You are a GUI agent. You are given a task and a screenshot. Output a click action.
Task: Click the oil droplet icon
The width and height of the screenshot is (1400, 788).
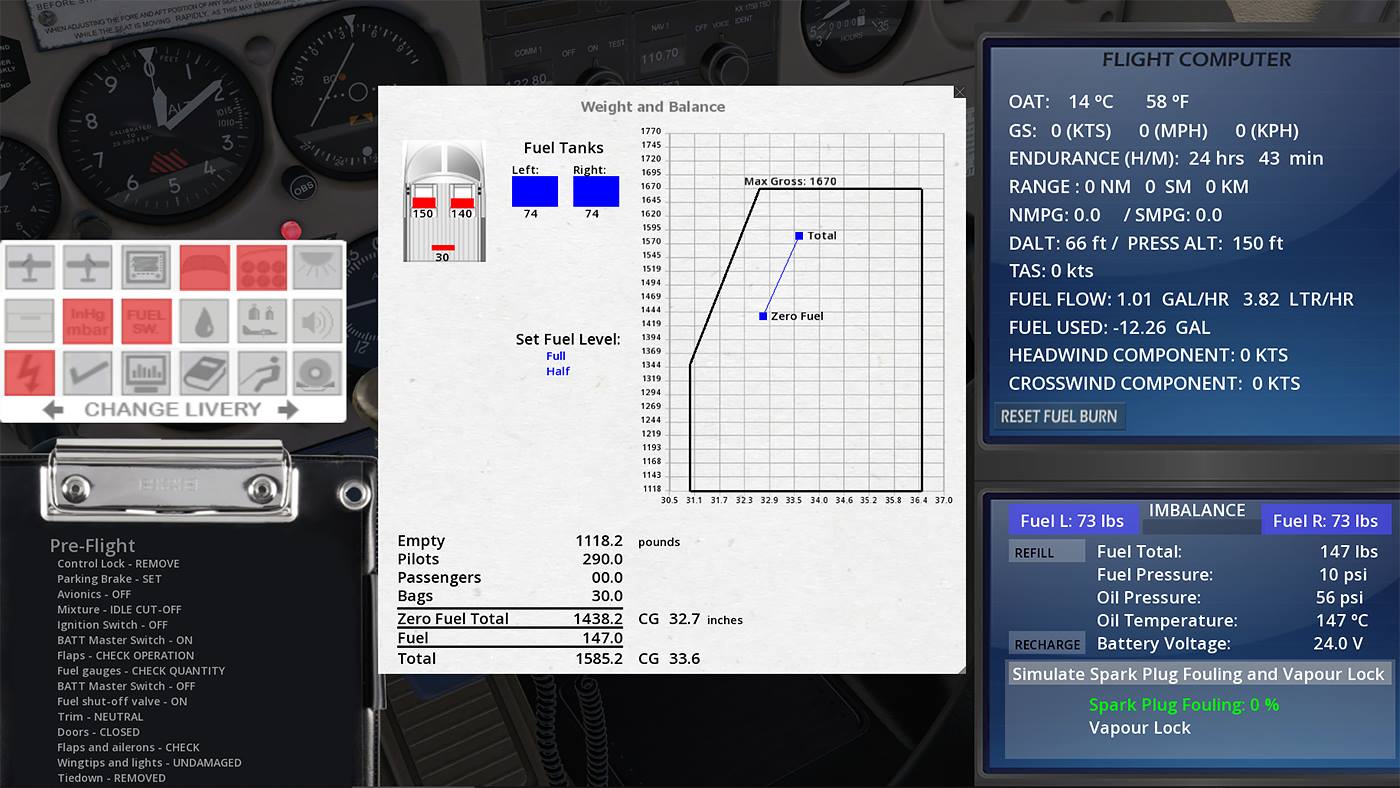tap(203, 321)
